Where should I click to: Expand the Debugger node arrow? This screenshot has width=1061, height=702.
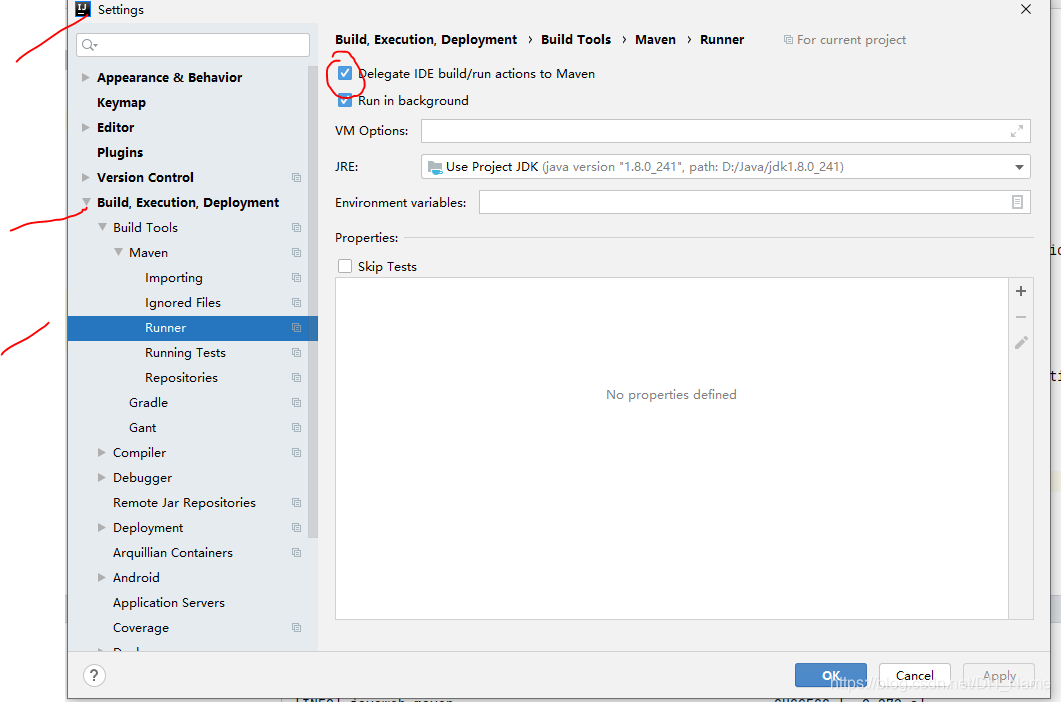click(x=101, y=477)
